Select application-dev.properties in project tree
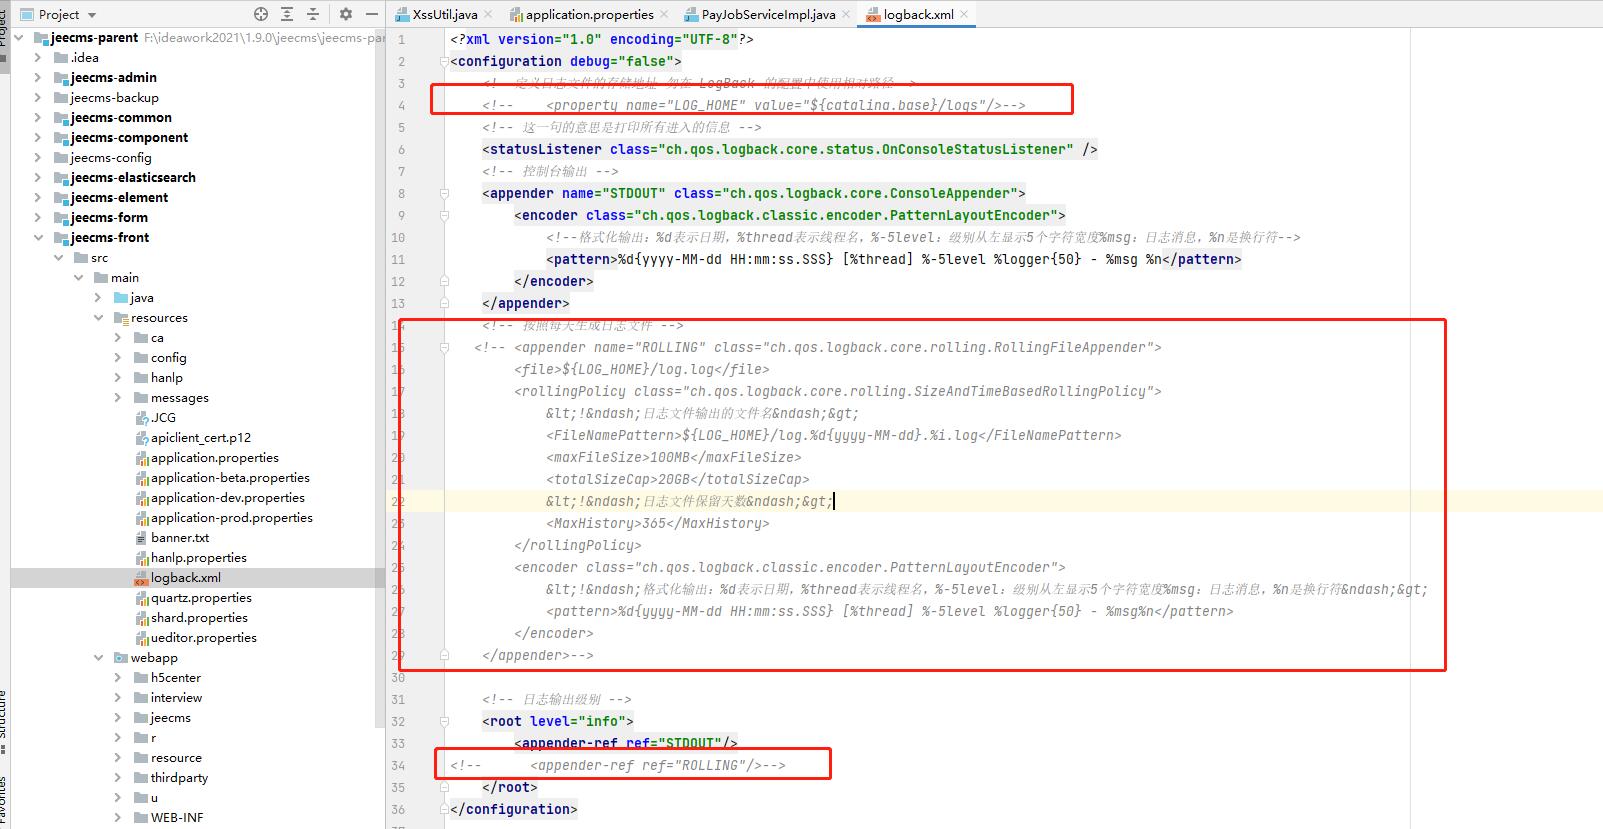Viewport: 1603px width, 829px height. [x=227, y=498]
